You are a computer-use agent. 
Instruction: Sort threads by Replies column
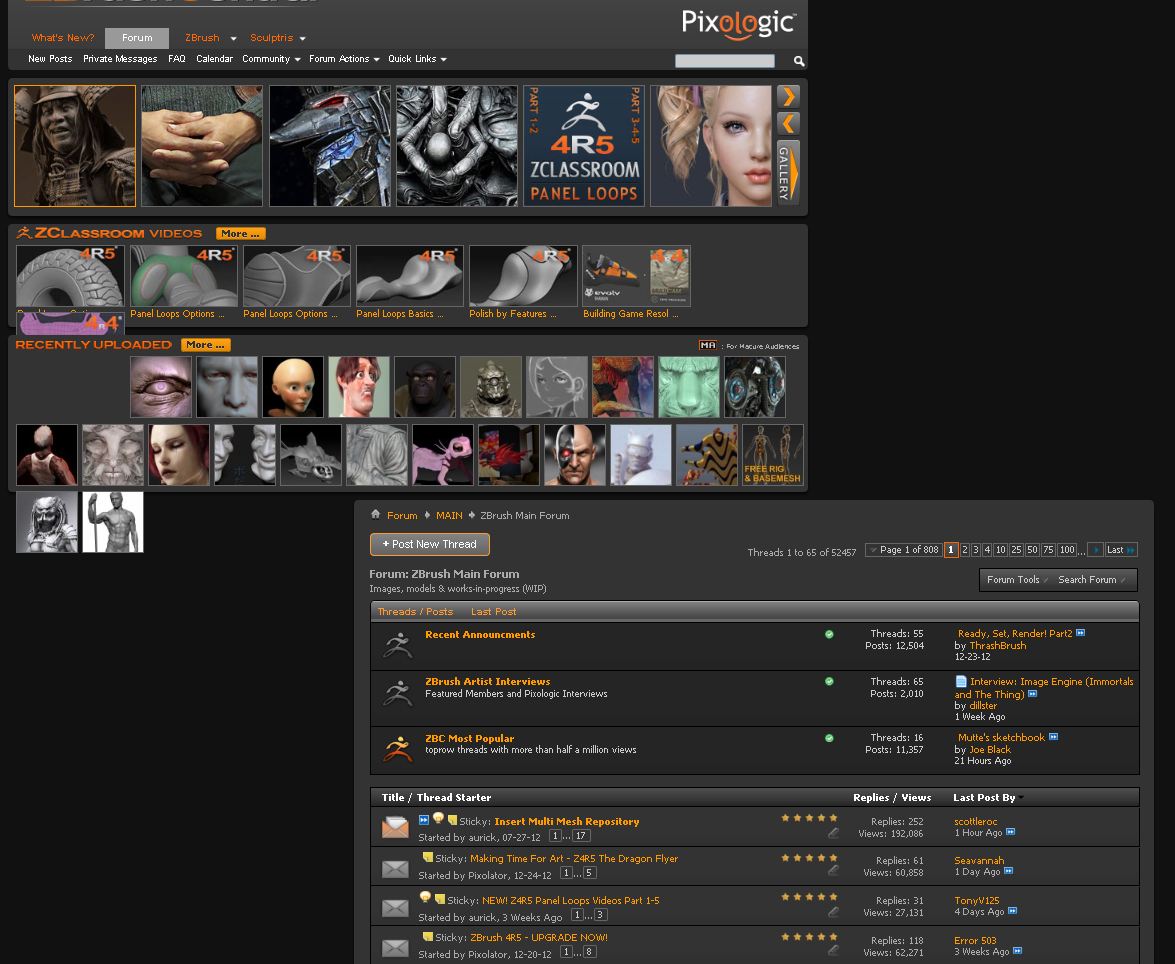(871, 798)
